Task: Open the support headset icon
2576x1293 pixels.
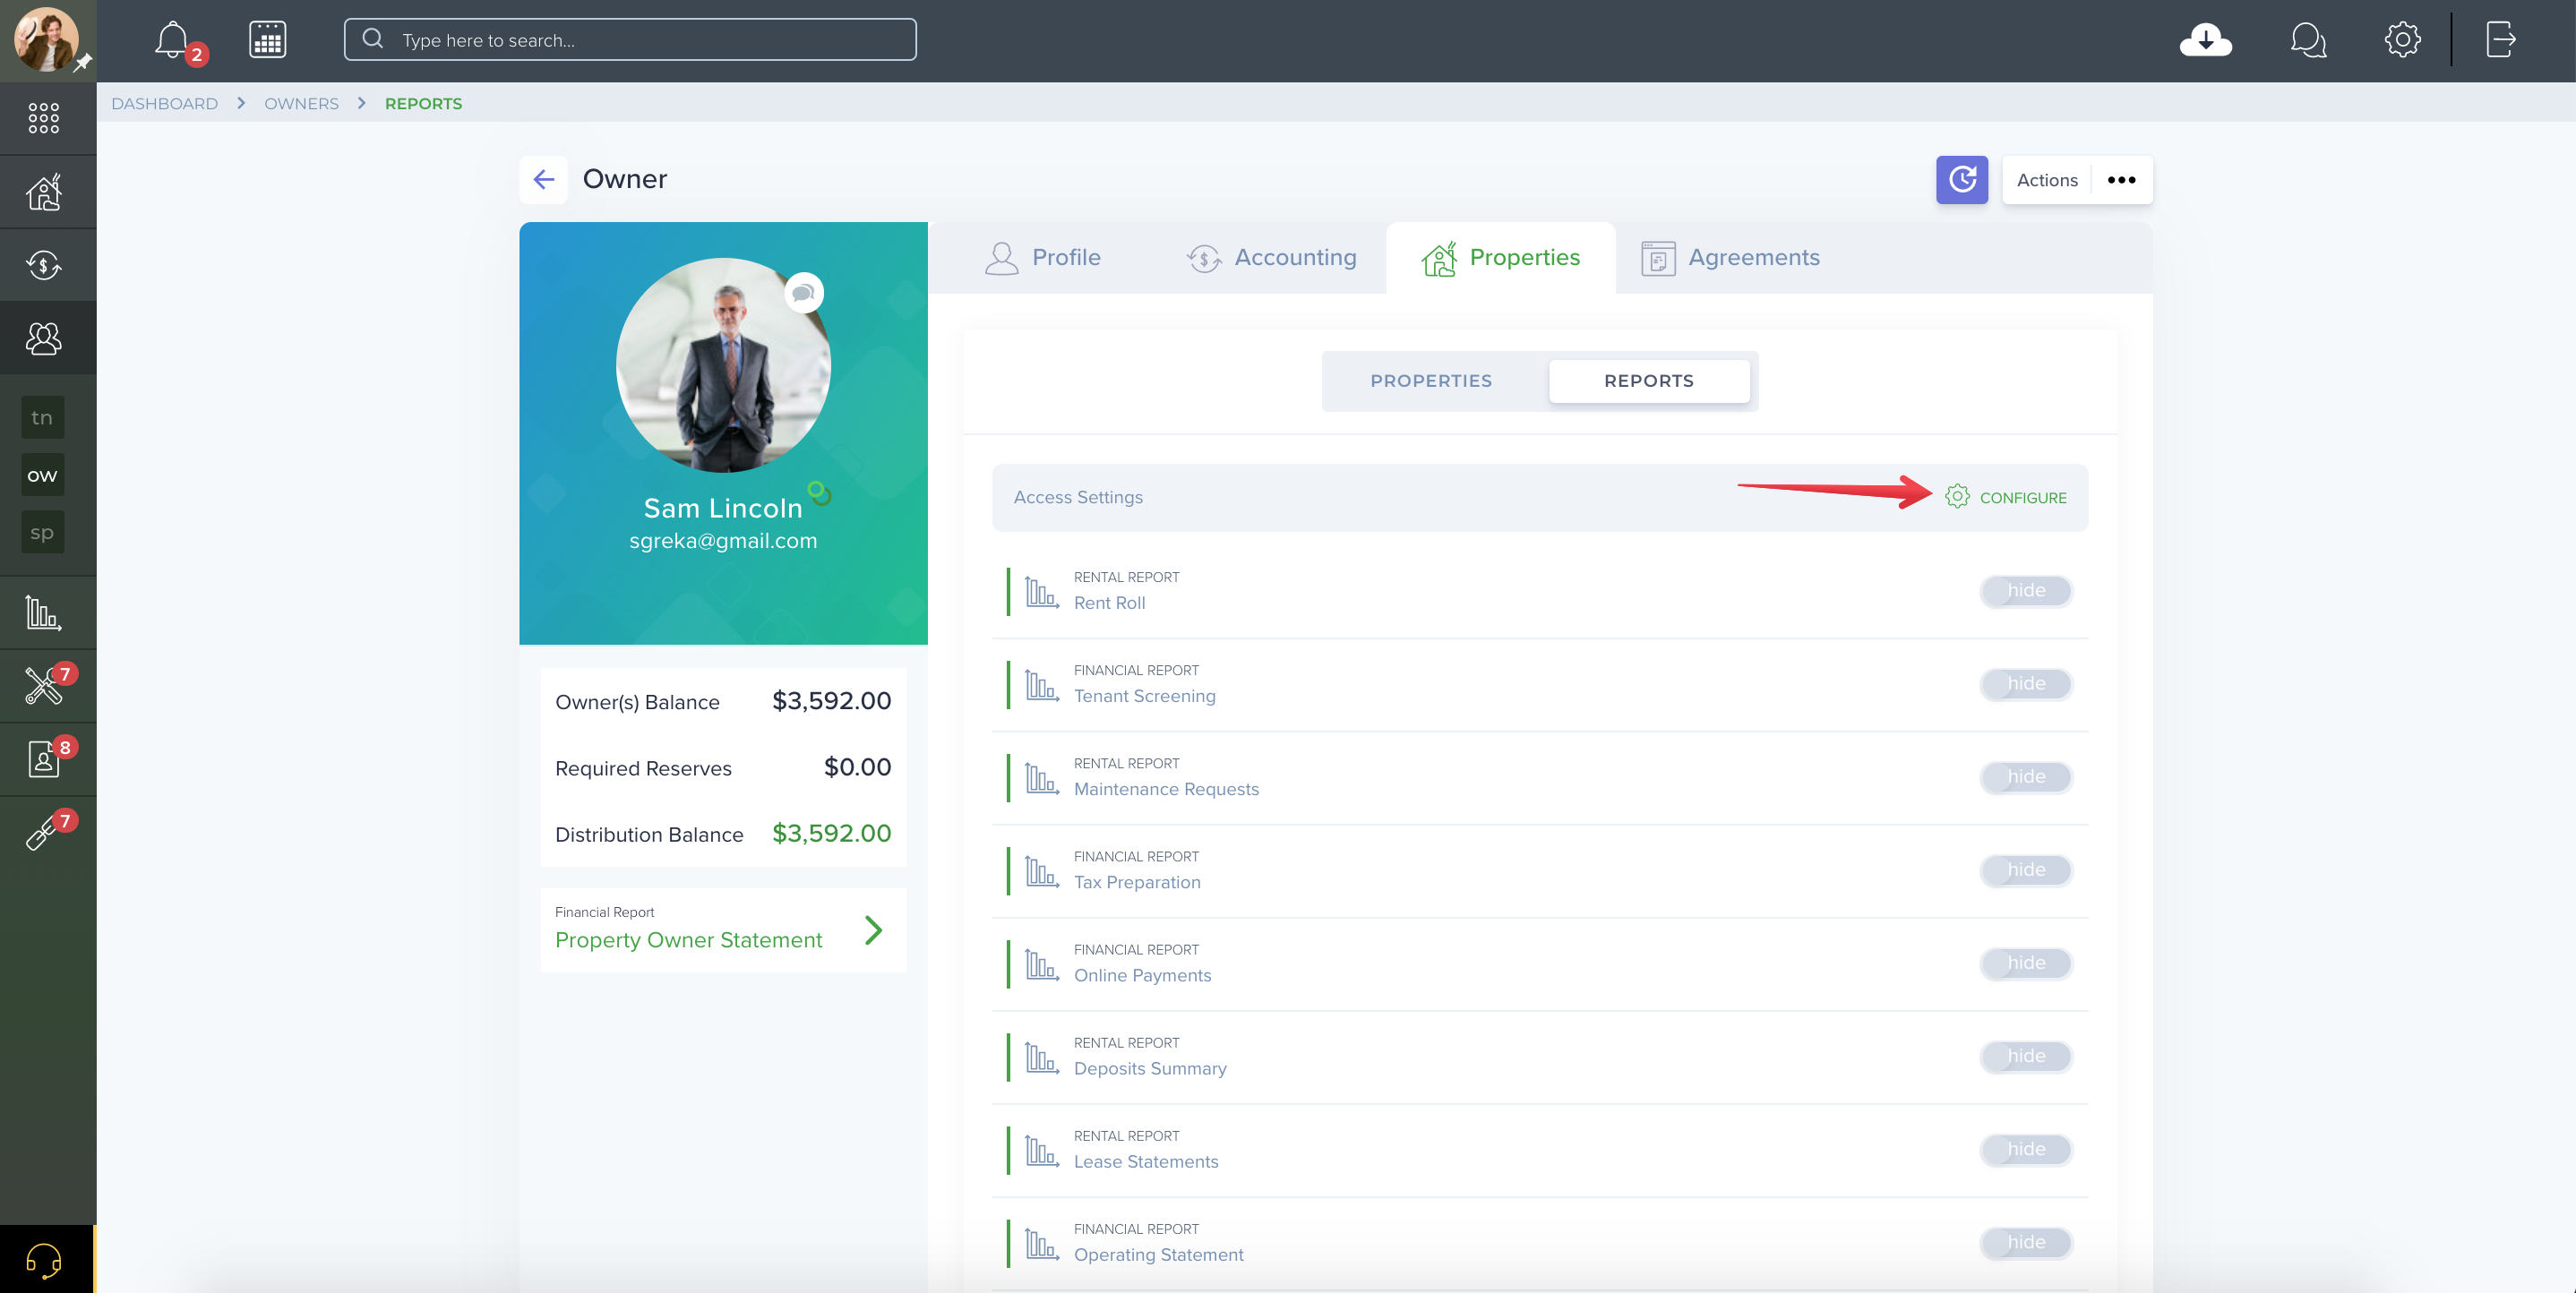Action: pyautogui.click(x=44, y=1260)
